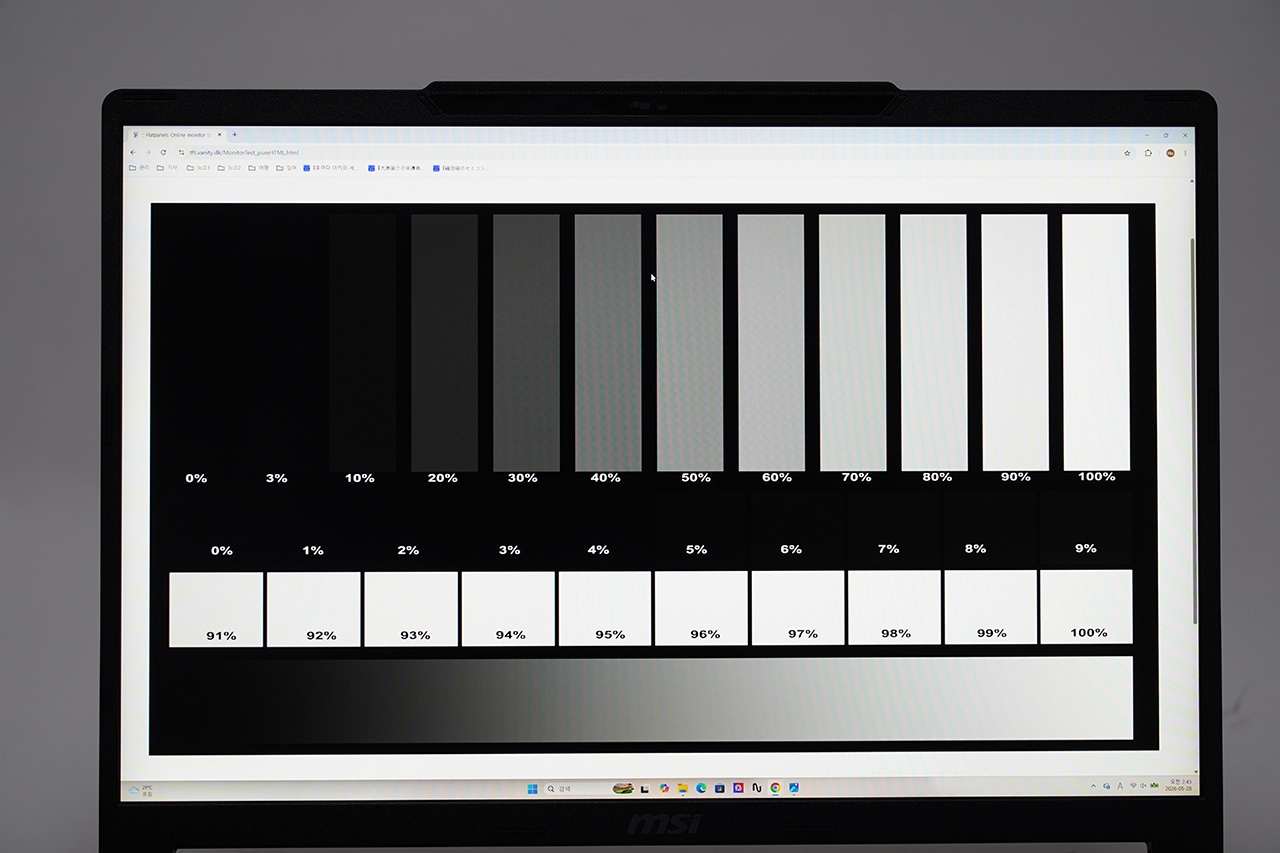Click the black-to-white gradient strip

coord(651,699)
